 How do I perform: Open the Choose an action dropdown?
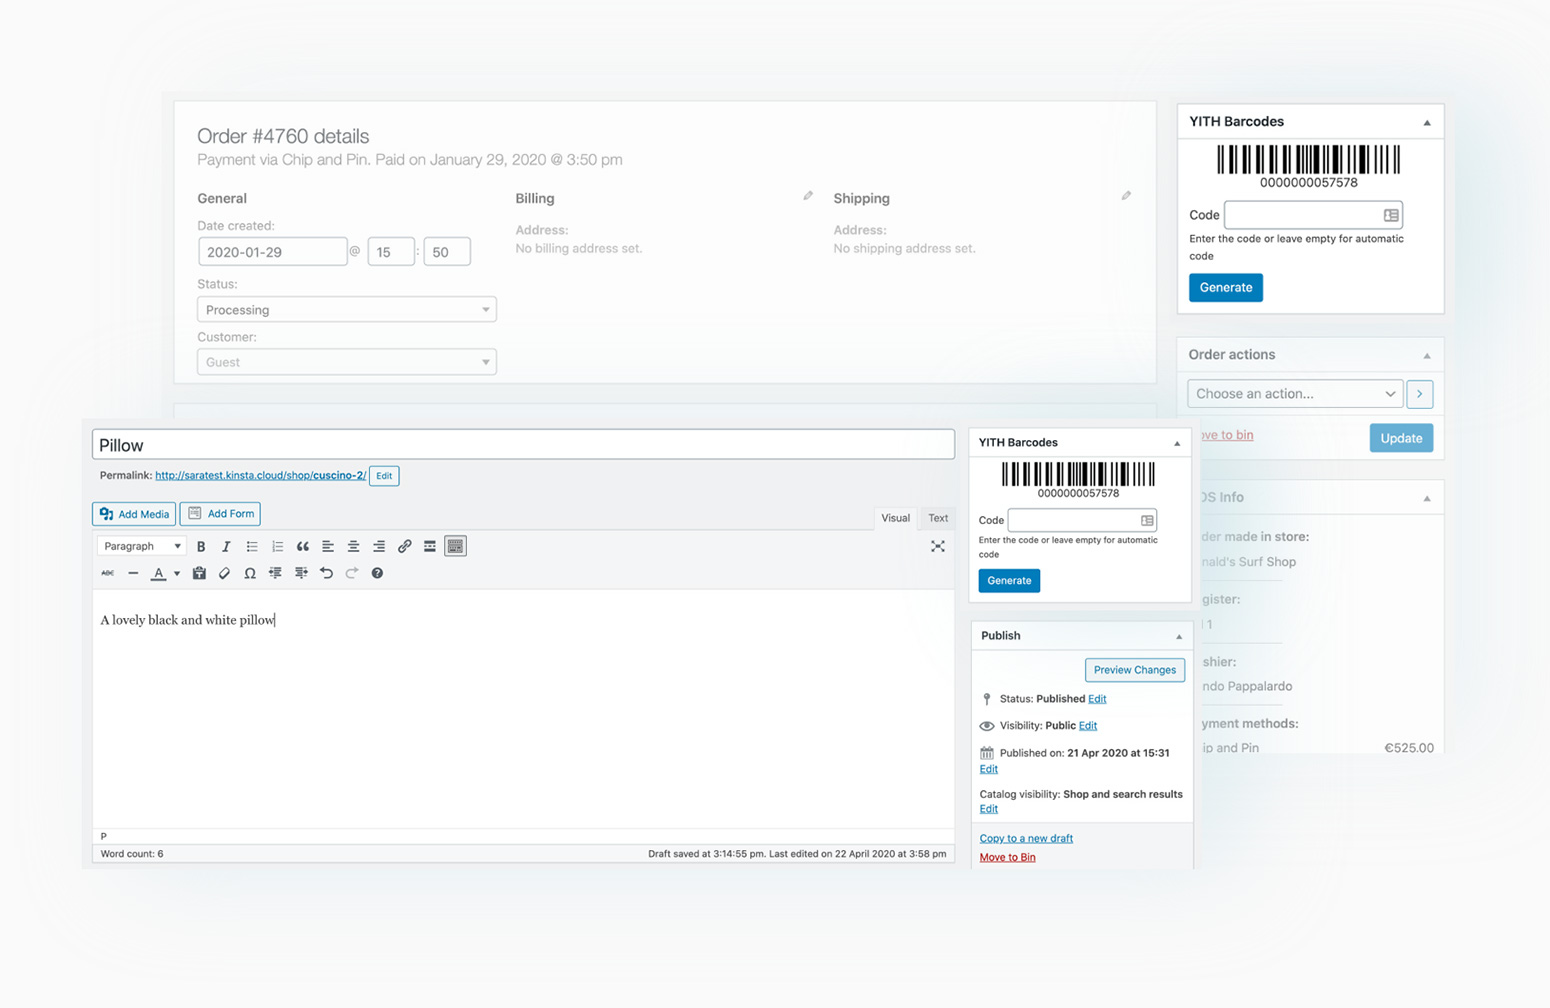tap(1293, 393)
